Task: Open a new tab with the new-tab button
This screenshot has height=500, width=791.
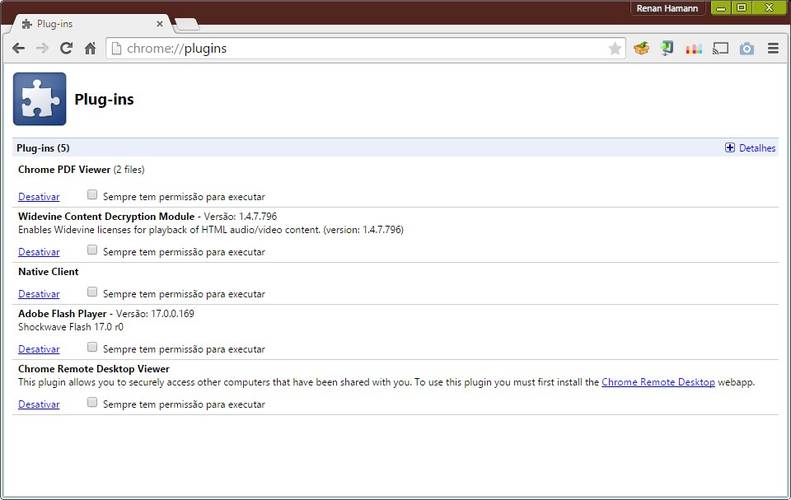Action: click(x=187, y=24)
